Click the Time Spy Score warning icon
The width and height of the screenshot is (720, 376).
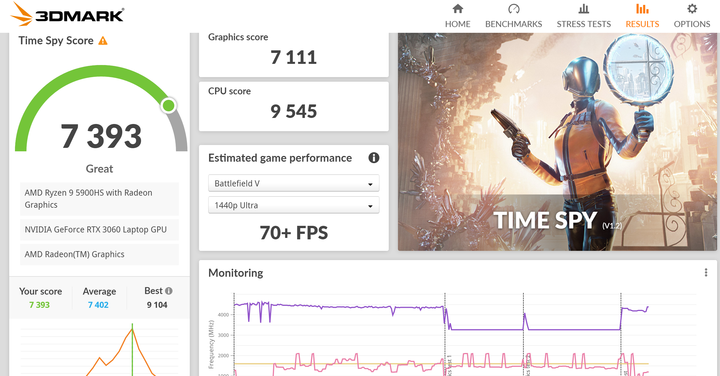coord(103,41)
